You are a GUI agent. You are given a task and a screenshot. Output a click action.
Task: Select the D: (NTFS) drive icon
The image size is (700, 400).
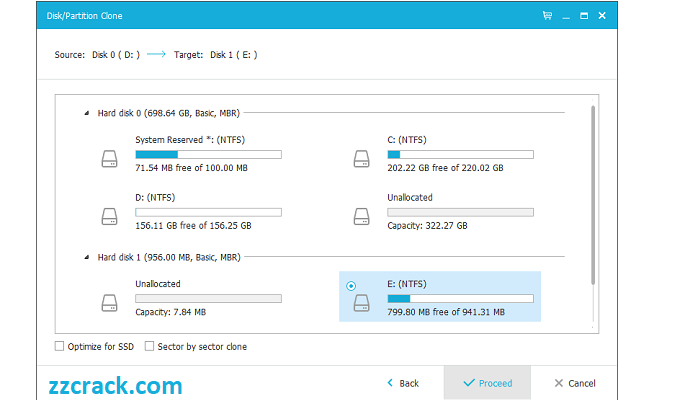tap(109, 216)
